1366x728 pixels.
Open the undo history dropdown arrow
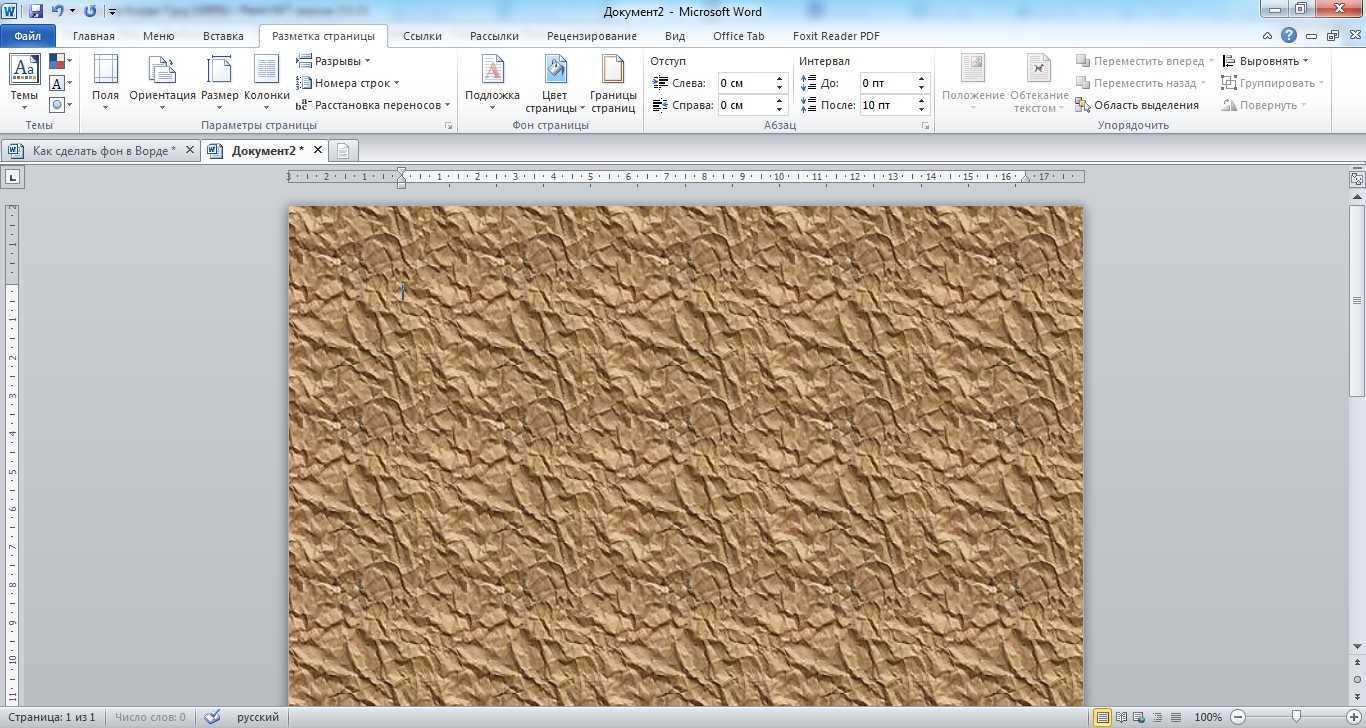[72, 11]
